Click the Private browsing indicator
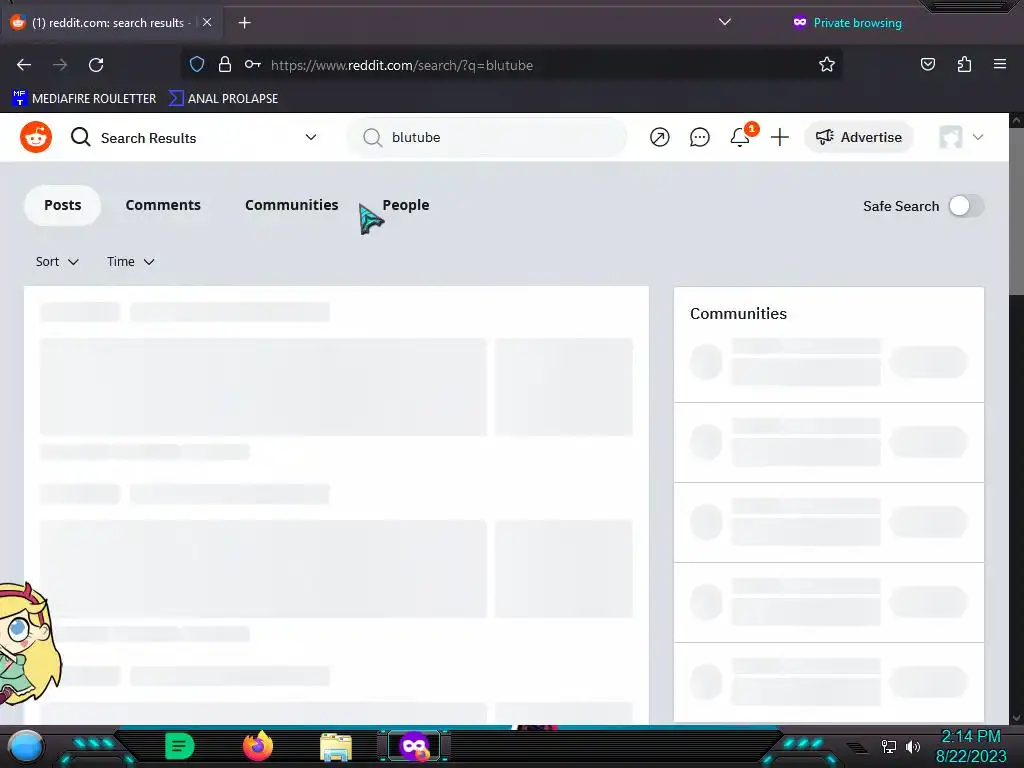This screenshot has height=768, width=1024. click(847, 23)
